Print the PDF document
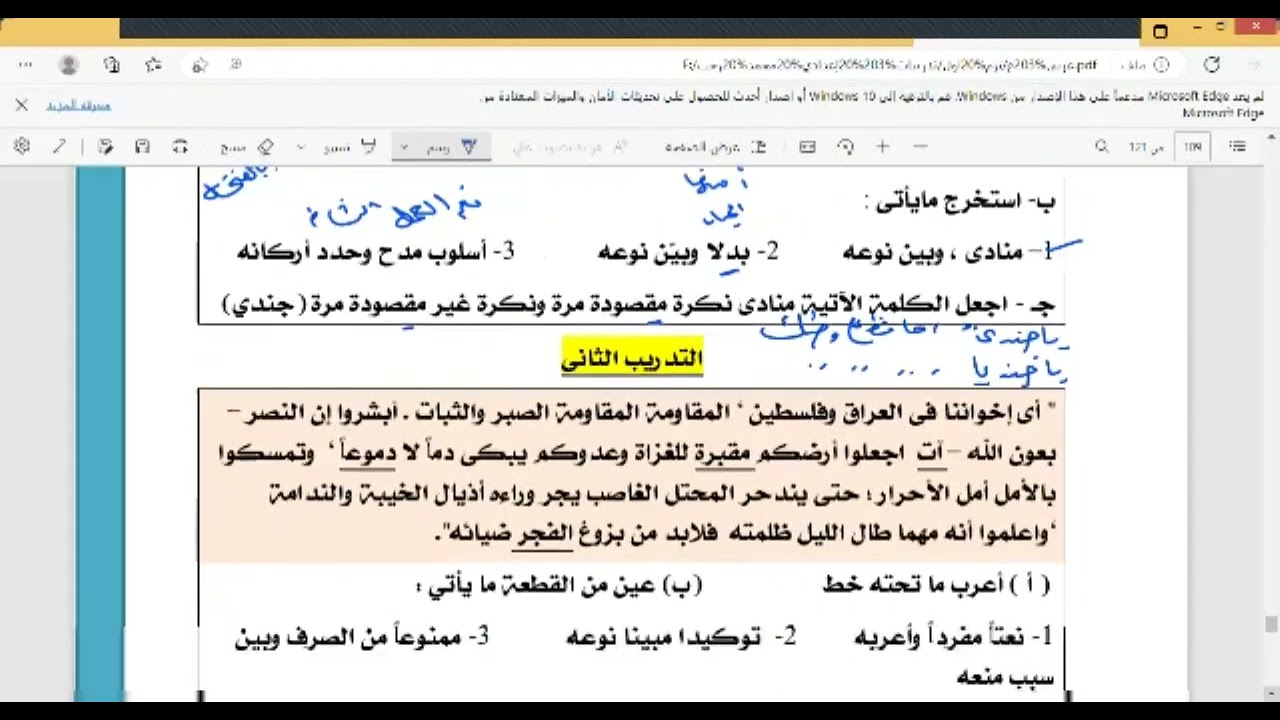 pos(180,147)
